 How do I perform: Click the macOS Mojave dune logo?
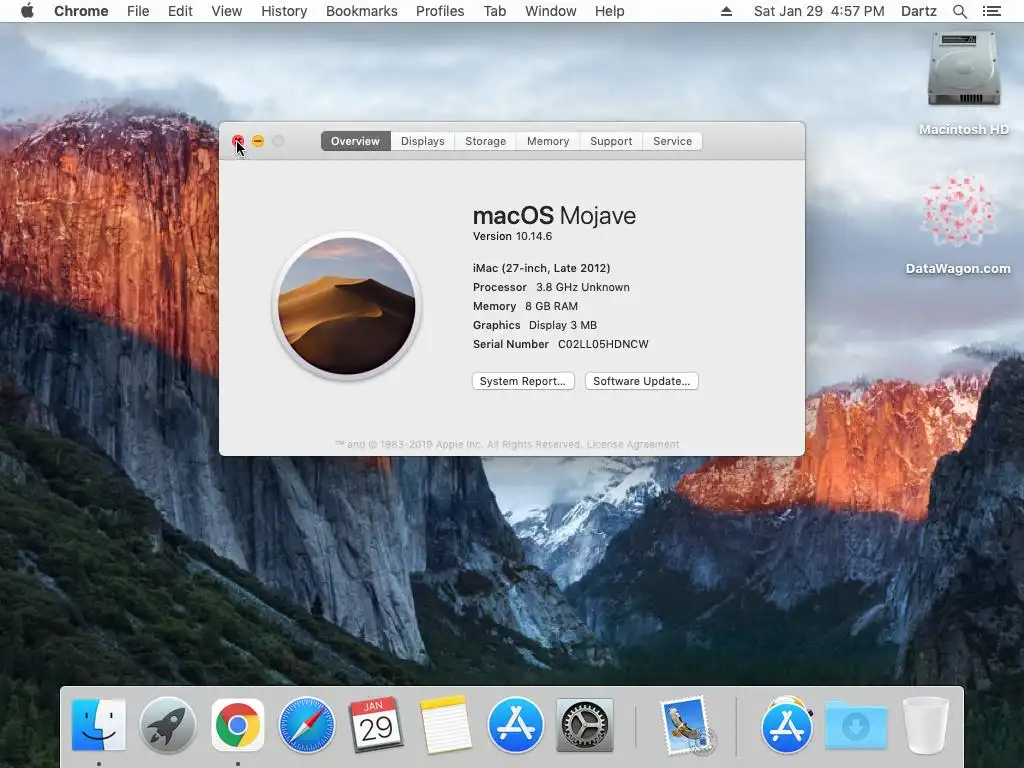[x=347, y=306]
